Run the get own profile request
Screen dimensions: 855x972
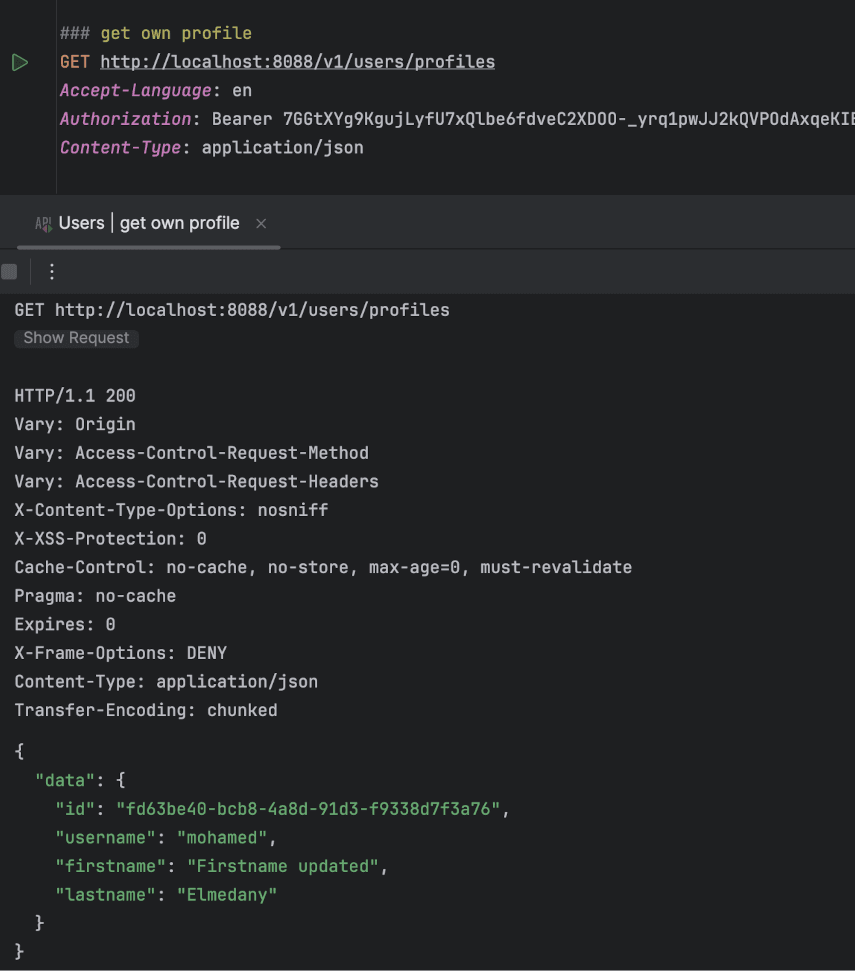pos(20,63)
